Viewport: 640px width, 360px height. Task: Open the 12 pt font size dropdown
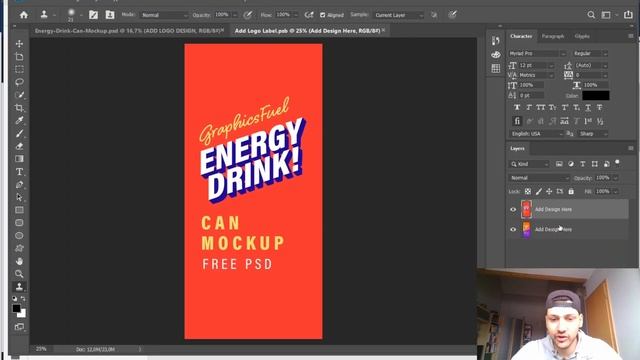(x=536, y=65)
